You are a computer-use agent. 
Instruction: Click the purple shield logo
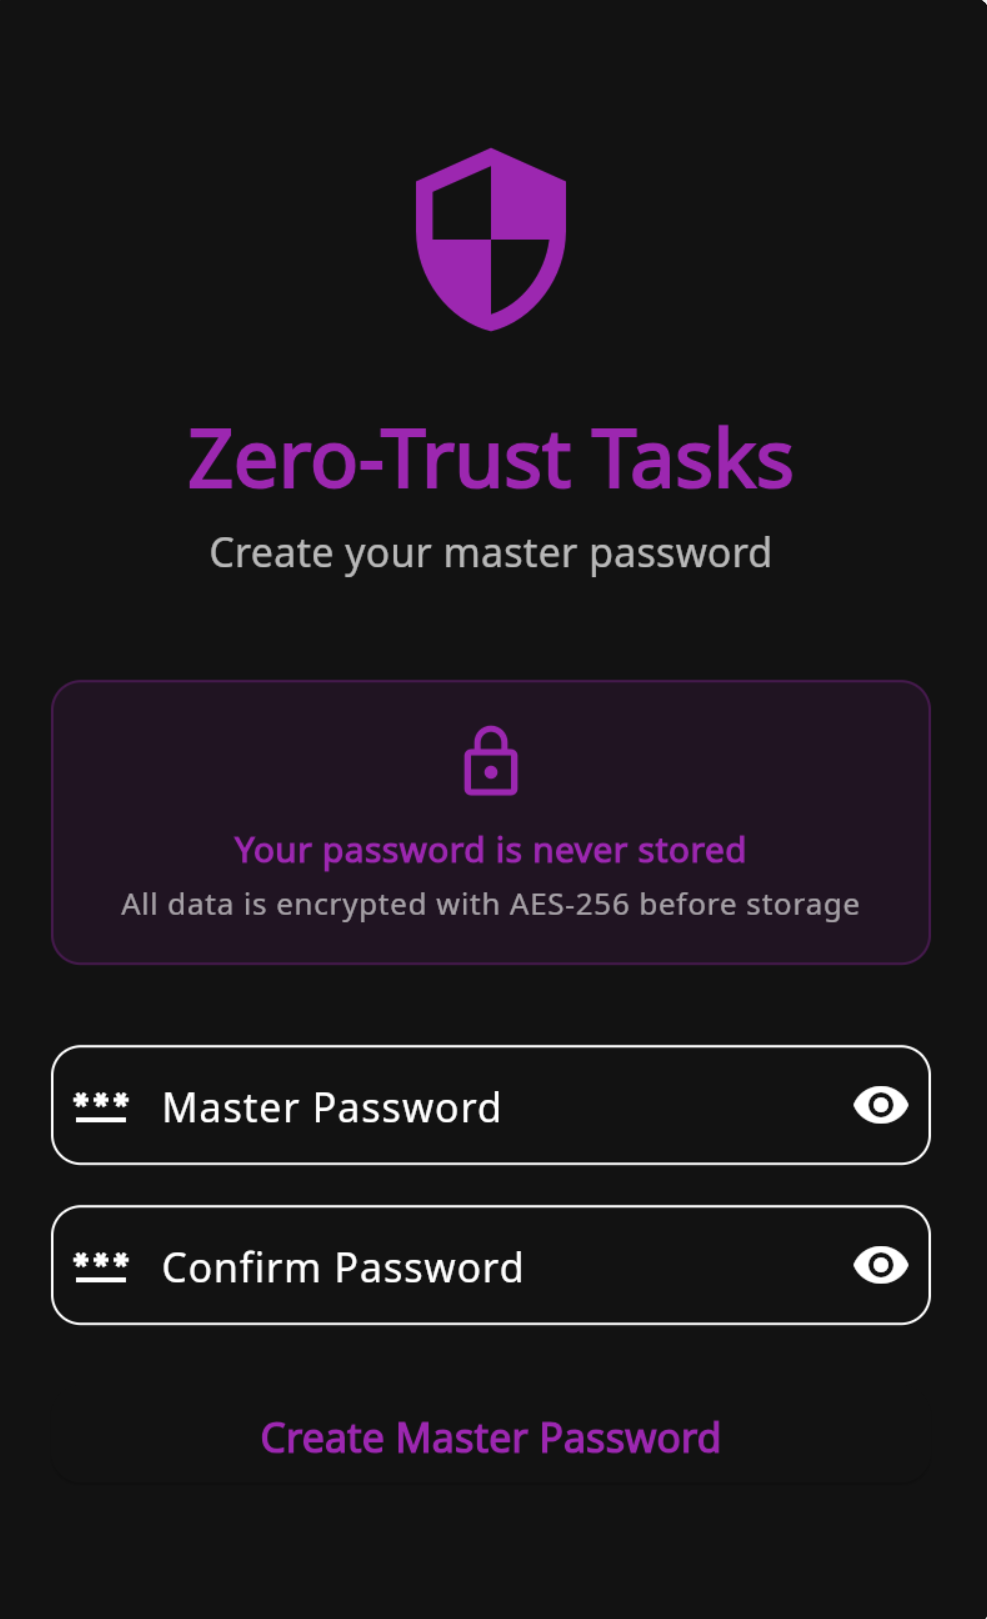point(491,239)
